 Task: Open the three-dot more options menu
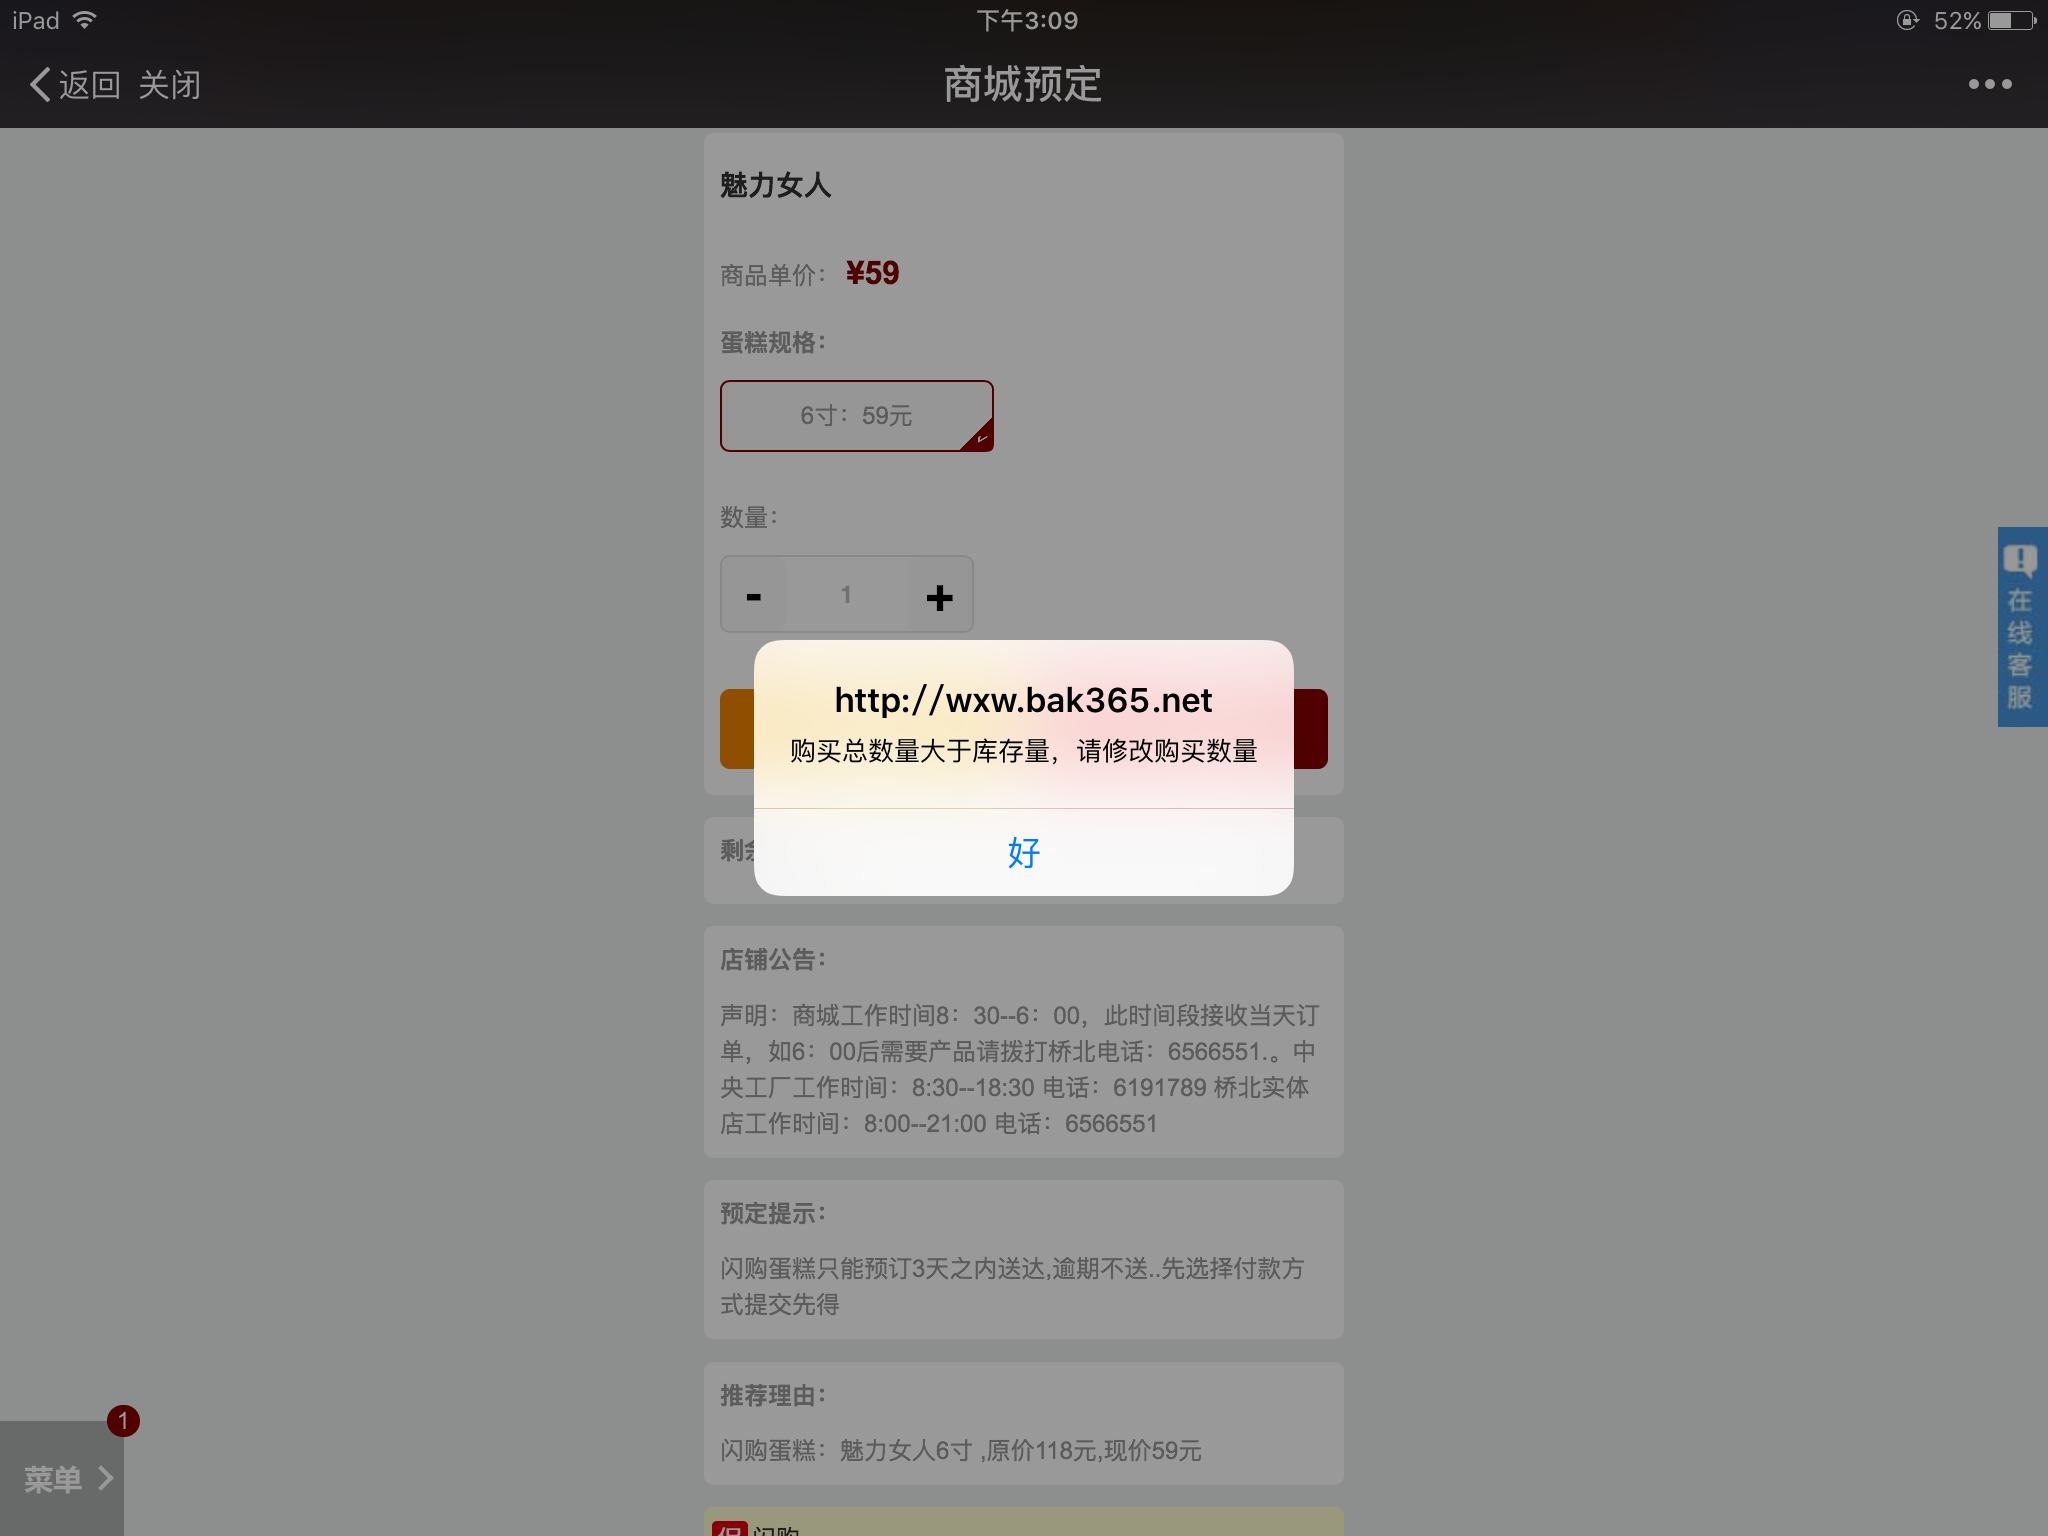coord(1990,84)
